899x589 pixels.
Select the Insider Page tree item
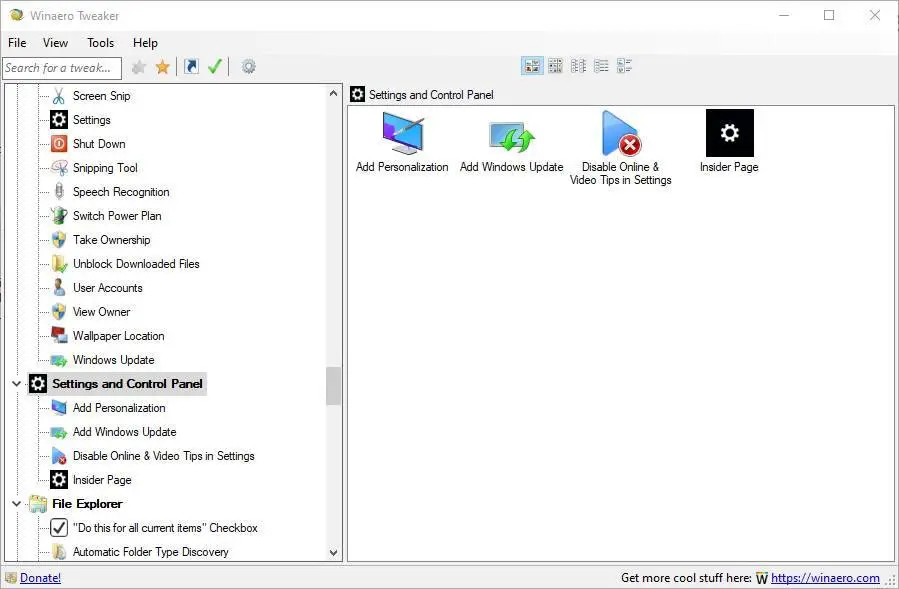click(102, 480)
